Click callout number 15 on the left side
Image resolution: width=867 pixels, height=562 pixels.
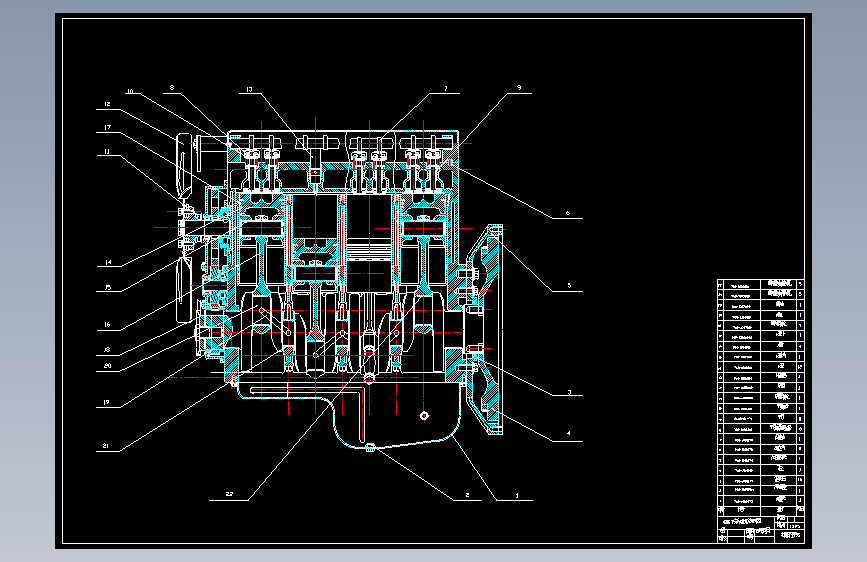coord(108,287)
